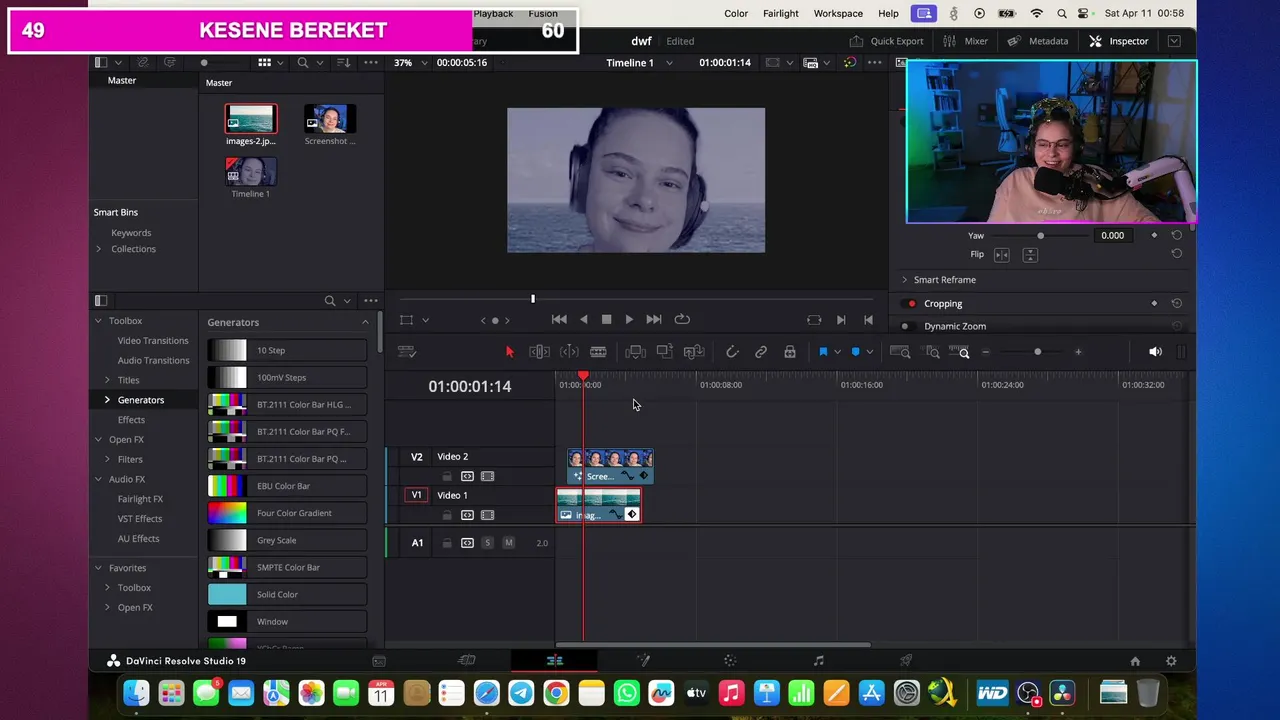Expand the Titles category in Toolbox
The image size is (1280, 720).
[x=107, y=380]
